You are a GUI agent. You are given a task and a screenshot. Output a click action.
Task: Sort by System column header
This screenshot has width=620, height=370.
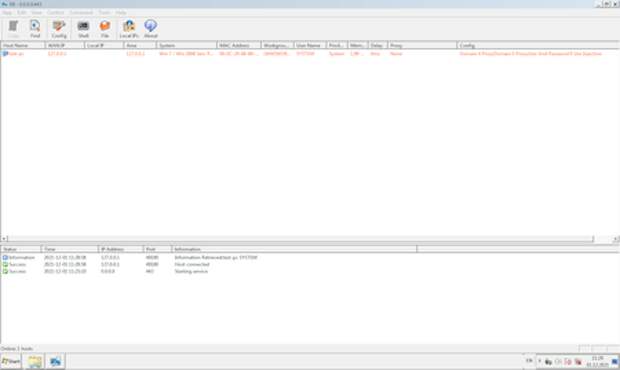coord(187,45)
